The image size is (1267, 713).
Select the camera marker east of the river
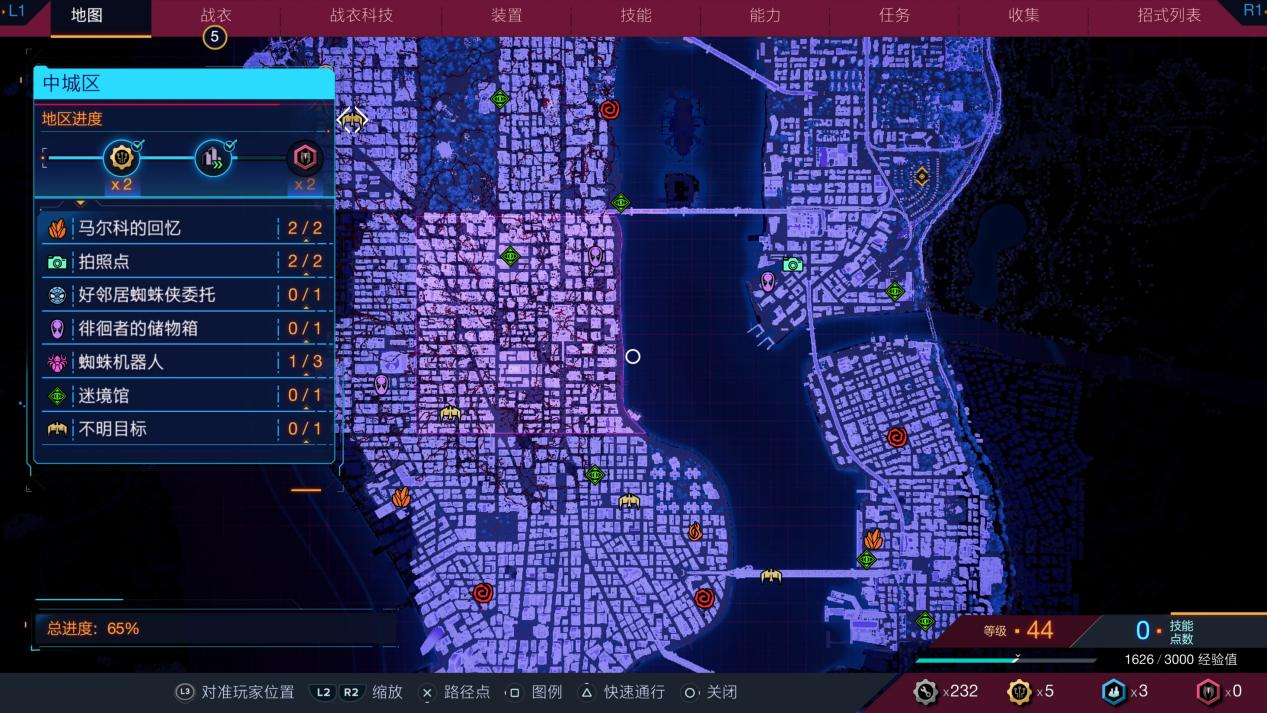[x=793, y=265]
